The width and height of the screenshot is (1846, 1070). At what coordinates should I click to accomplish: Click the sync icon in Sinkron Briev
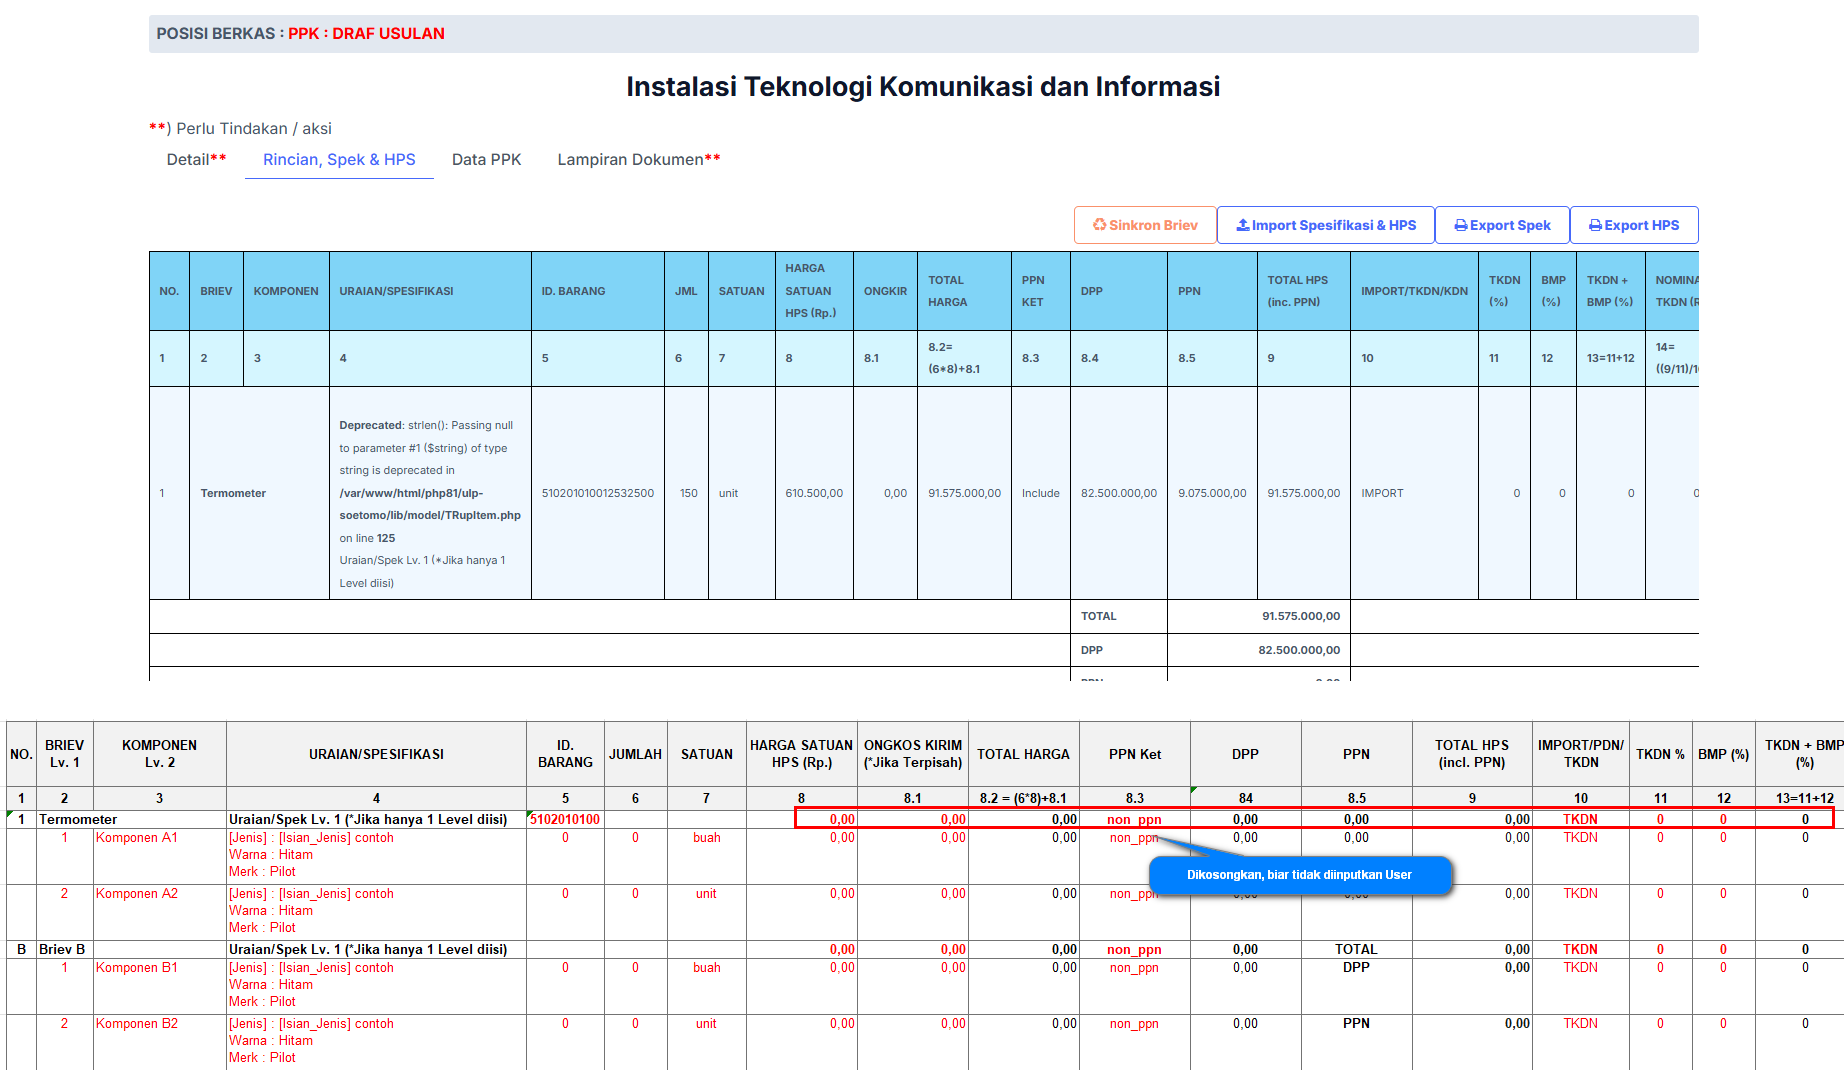tap(1099, 225)
